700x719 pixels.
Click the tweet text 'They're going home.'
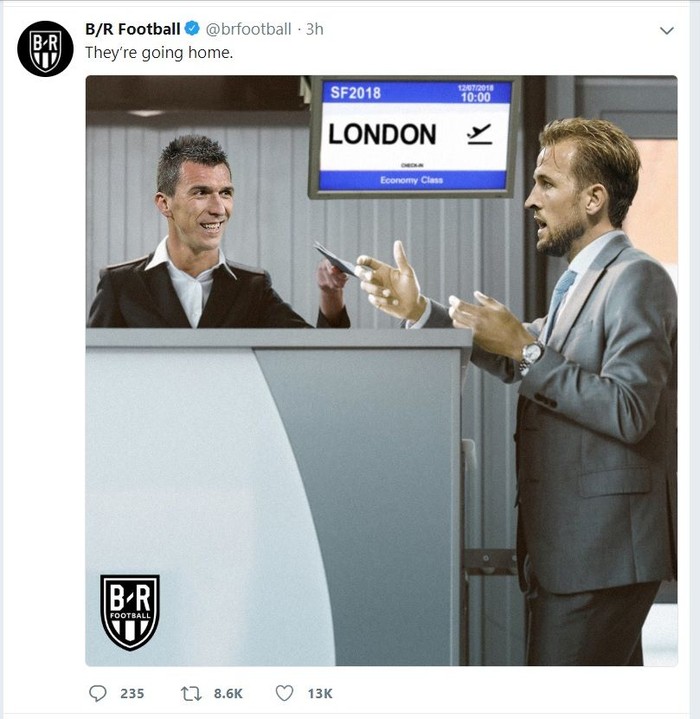tap(158, 53)
